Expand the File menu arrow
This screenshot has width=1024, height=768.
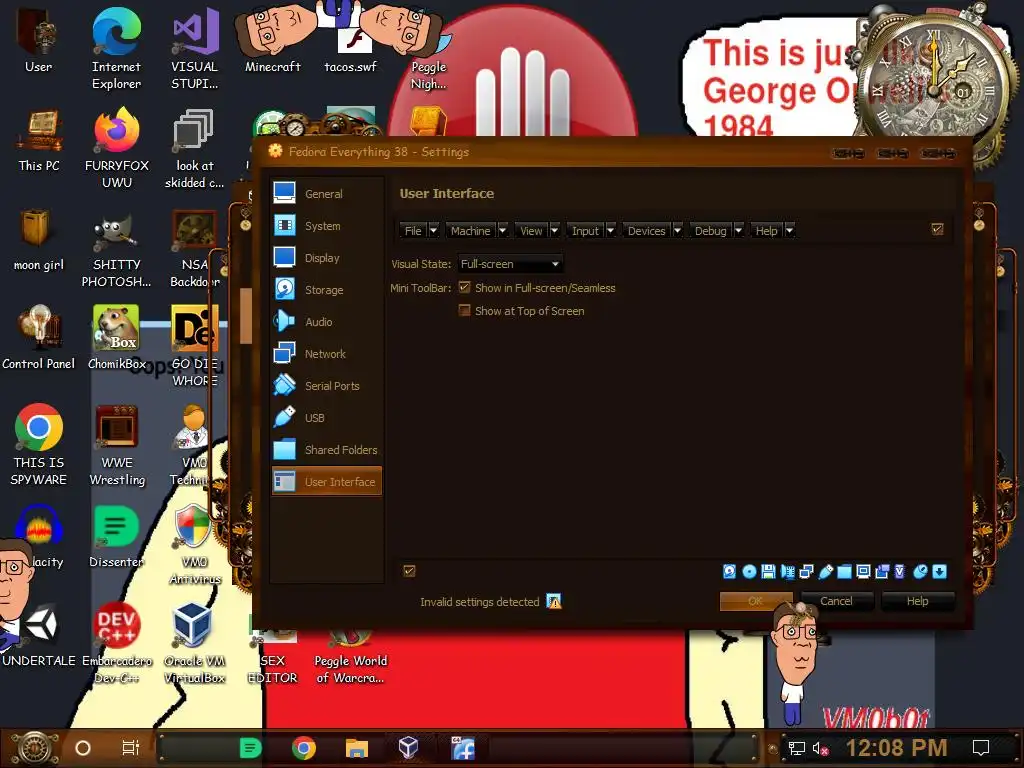(x=434, y=231)
